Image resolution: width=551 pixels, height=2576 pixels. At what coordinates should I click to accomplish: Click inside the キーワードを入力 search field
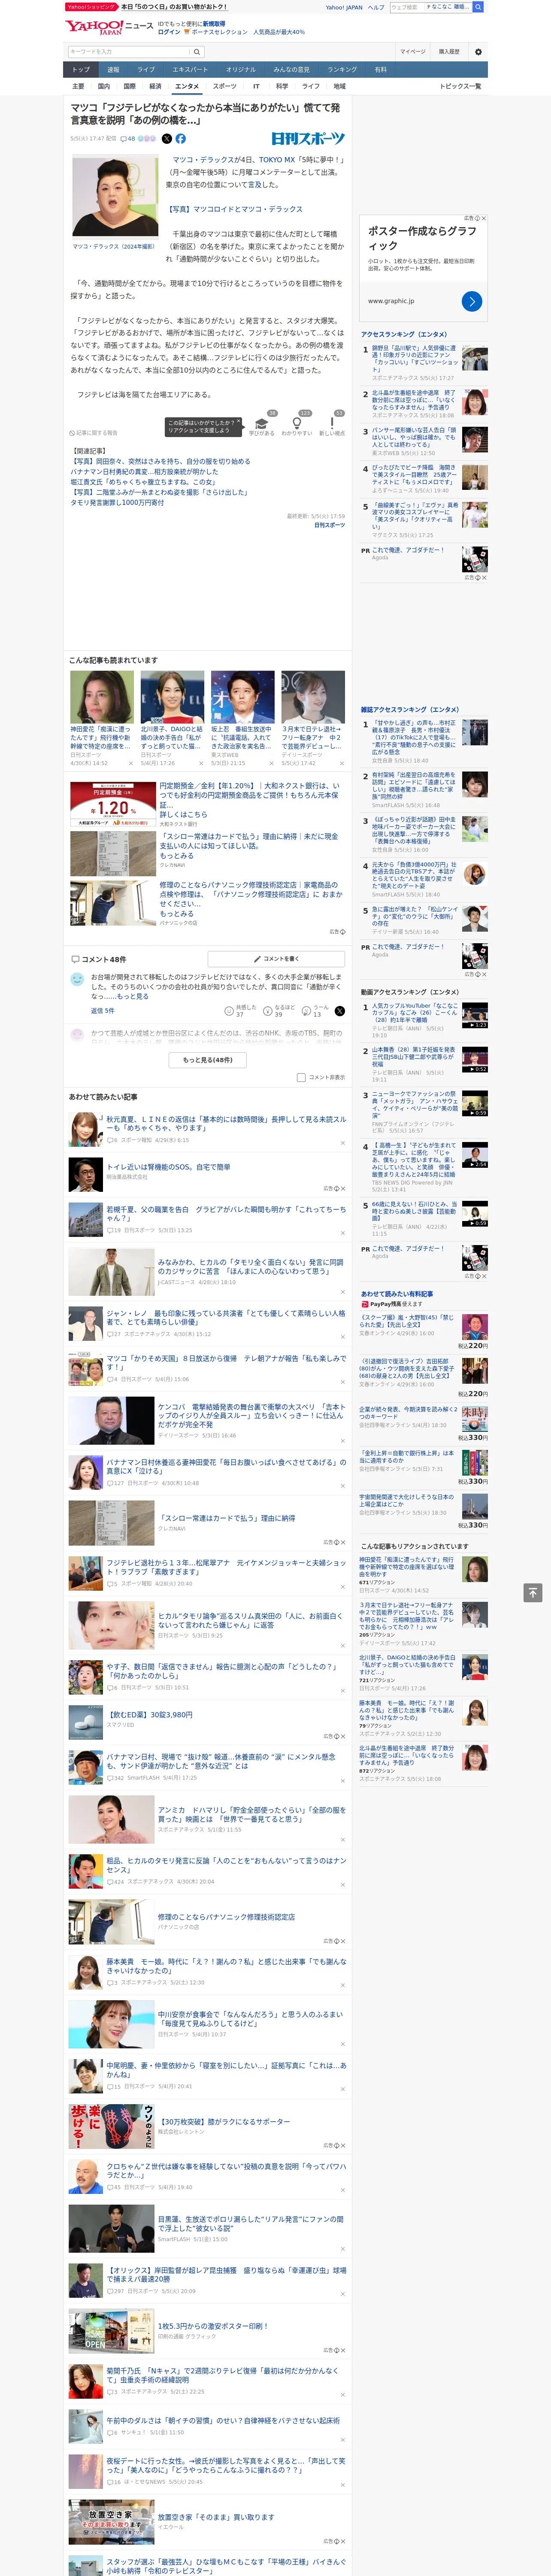click(x=129, y=51)
